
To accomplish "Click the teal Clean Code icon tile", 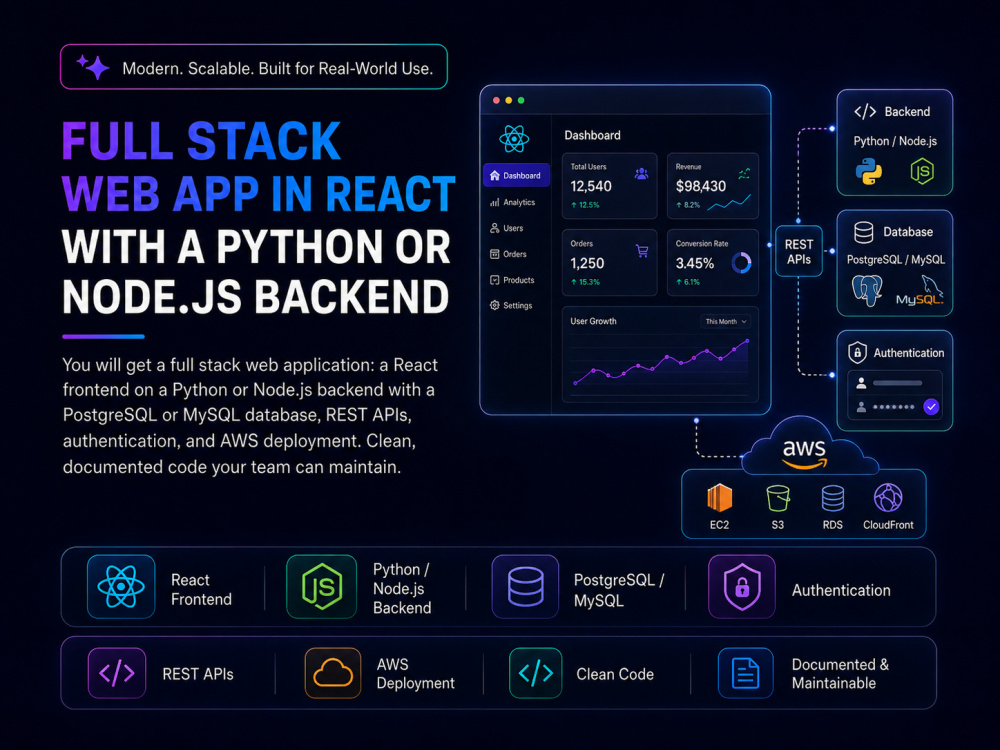I will (536, 673).
